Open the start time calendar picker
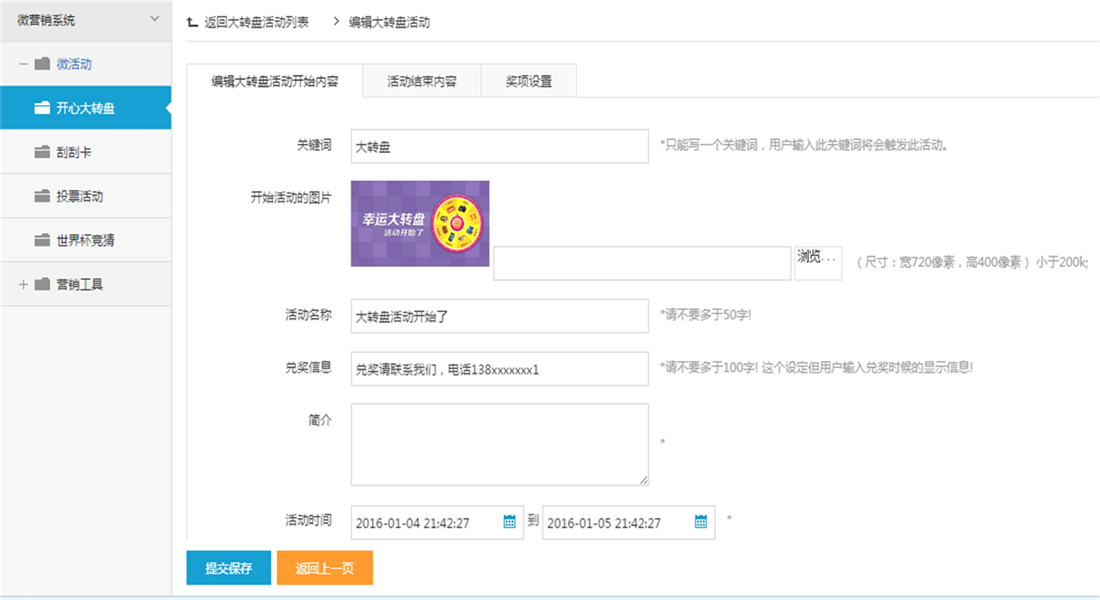 click(x=509, y=521)
